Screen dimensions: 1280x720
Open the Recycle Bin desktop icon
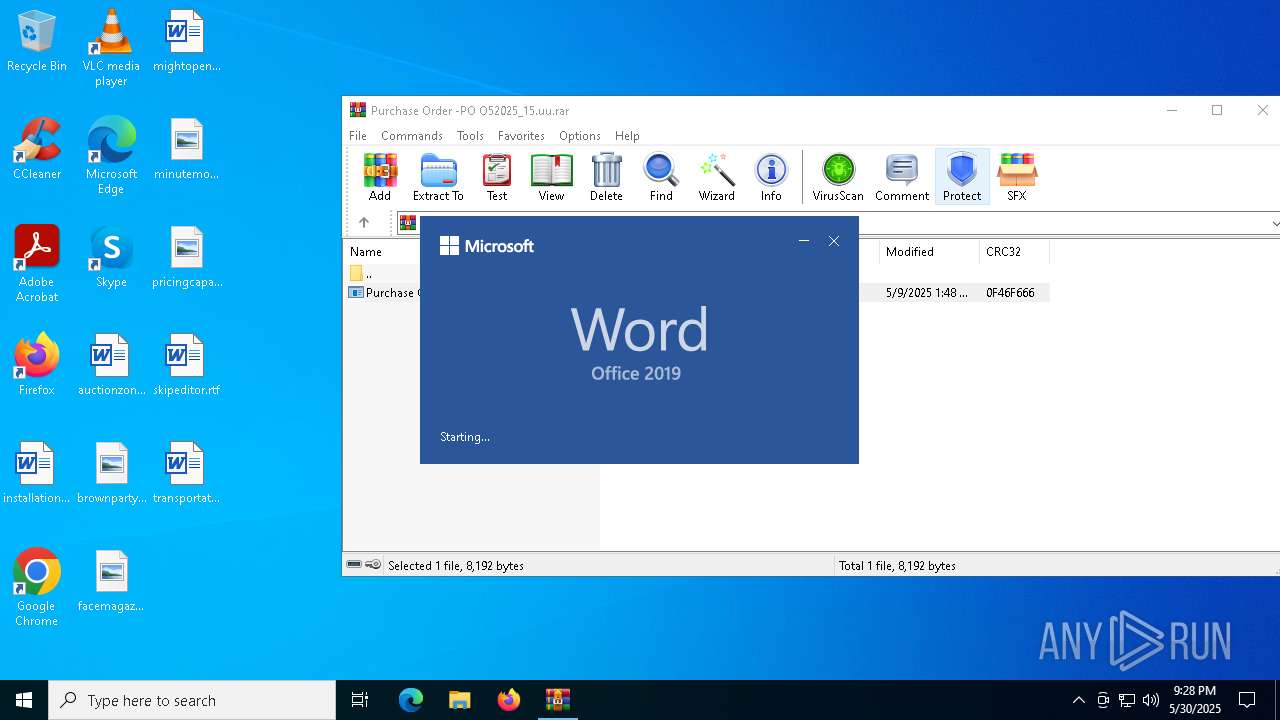pos(37,42)
